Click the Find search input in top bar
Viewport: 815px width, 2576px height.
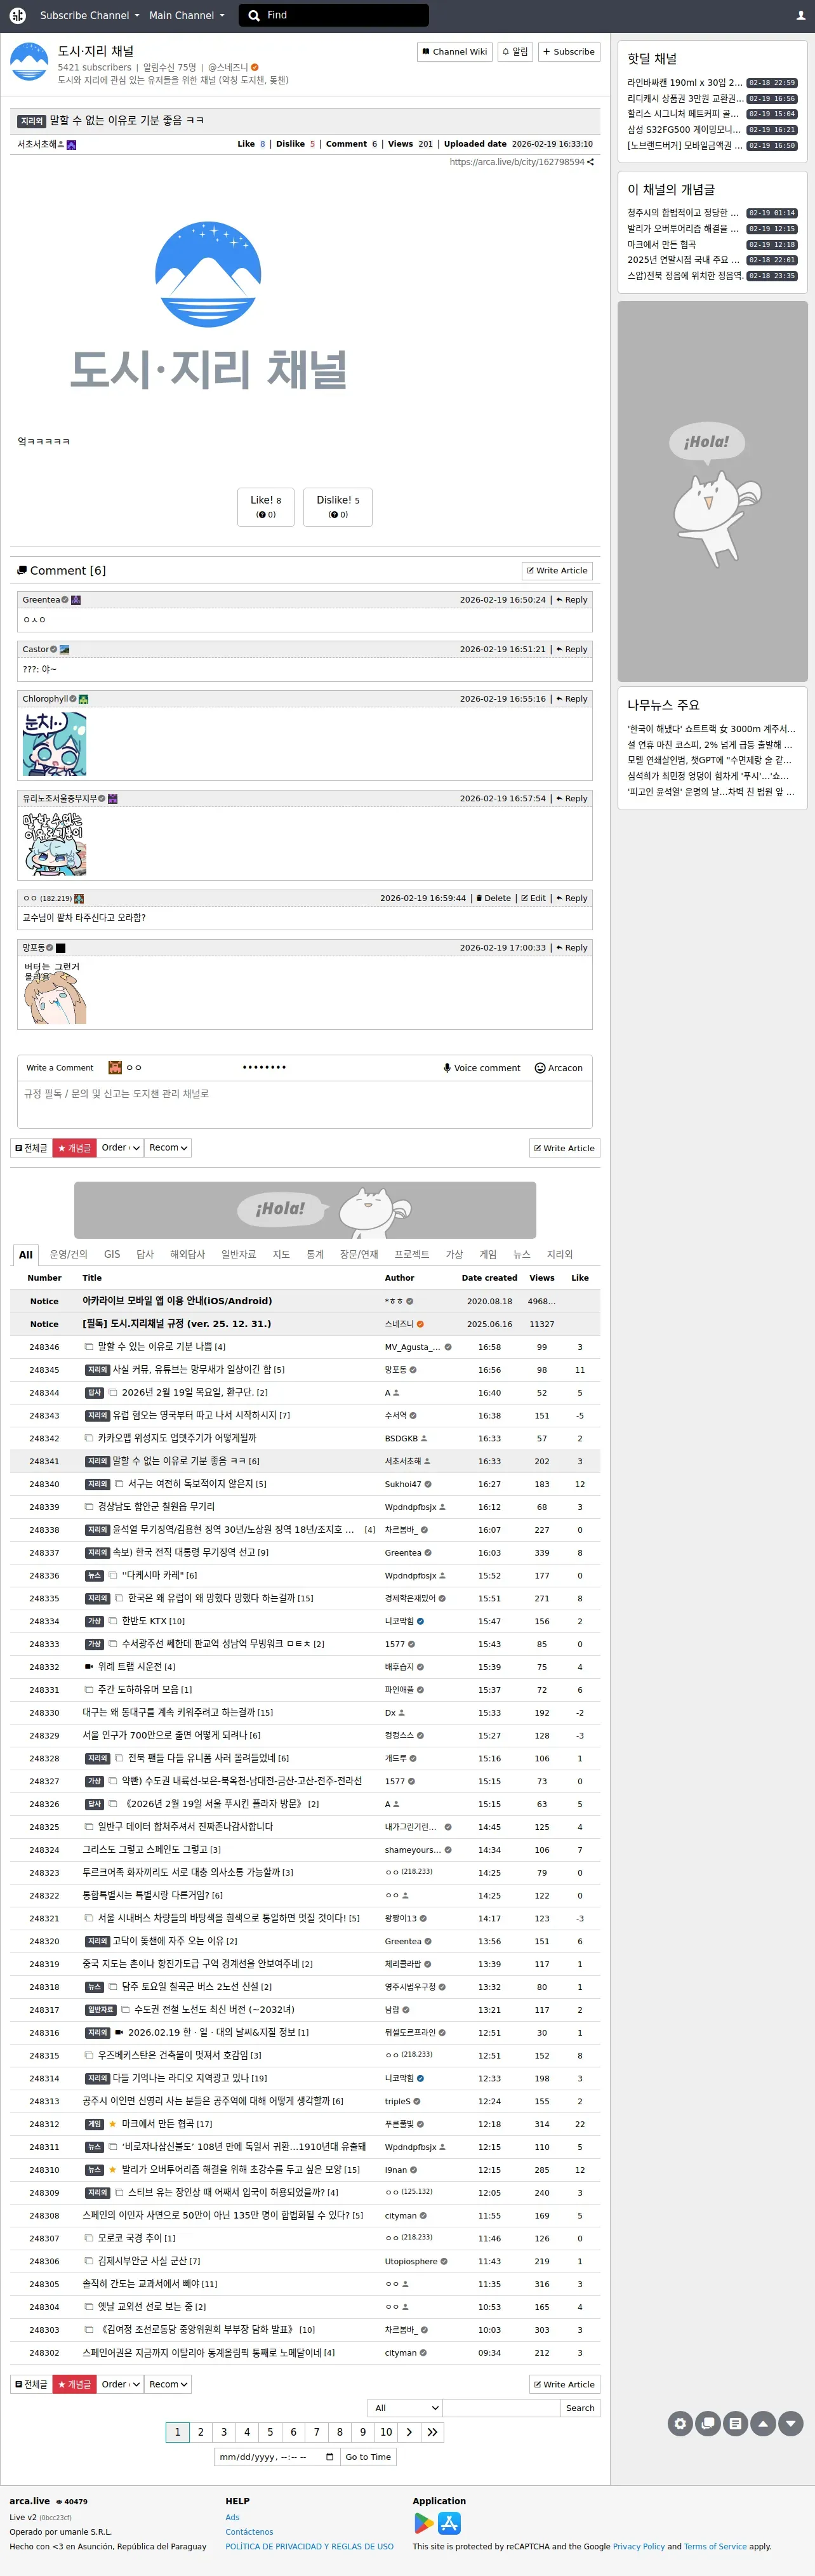[345, 15]
